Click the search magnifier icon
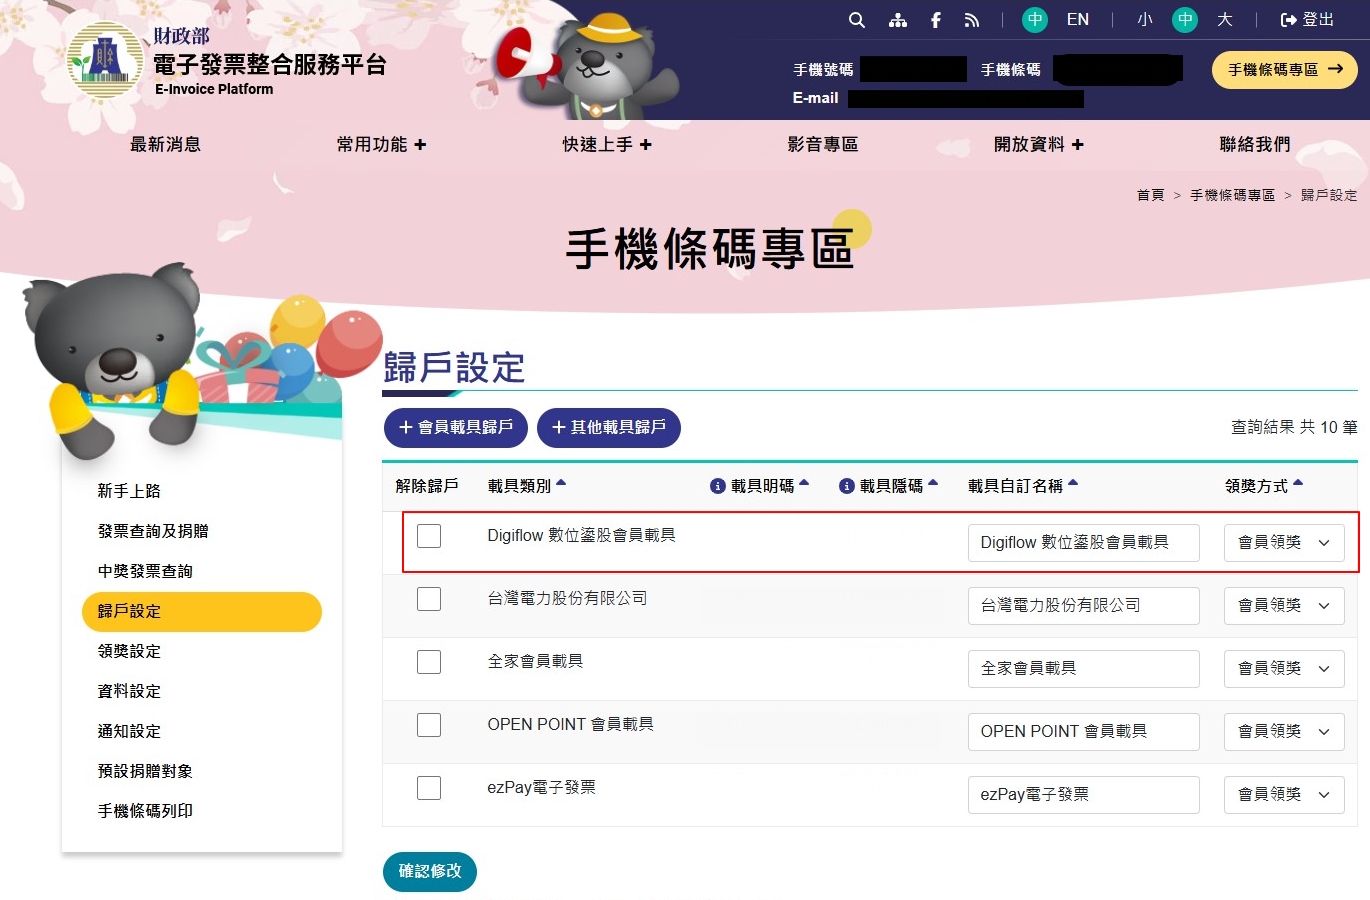The image size is (1370, 900). (x=856, y=20)
